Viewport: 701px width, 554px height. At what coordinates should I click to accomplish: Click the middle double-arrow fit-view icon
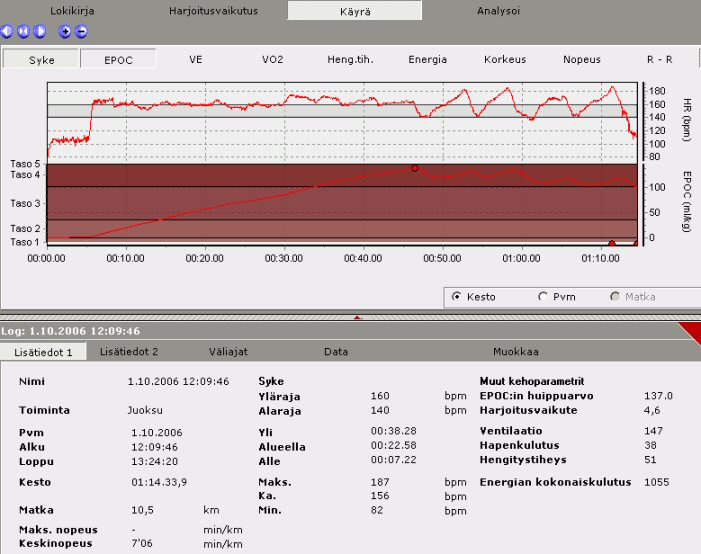(24, 31)
